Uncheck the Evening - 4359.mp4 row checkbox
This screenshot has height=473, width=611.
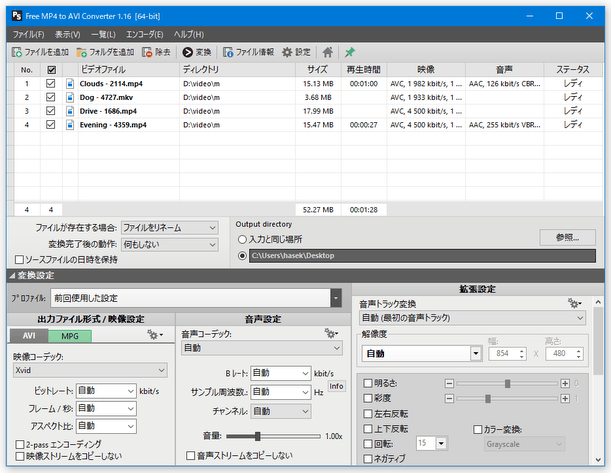(50, 124)
